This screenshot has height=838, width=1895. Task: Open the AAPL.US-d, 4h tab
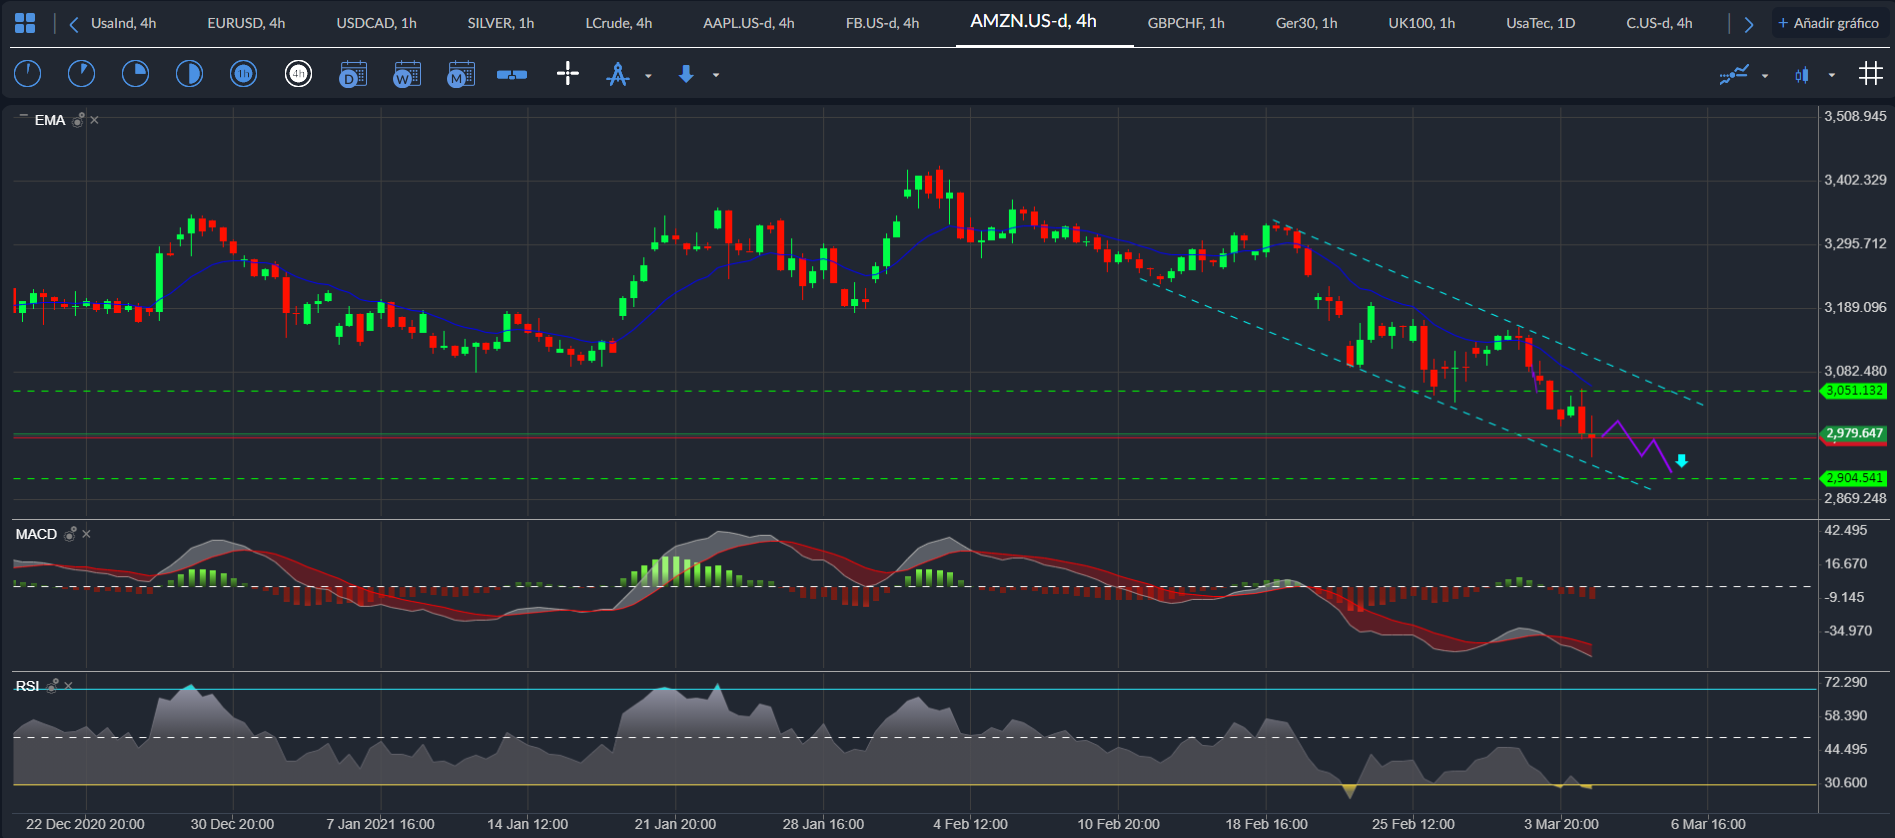point(749,23)
